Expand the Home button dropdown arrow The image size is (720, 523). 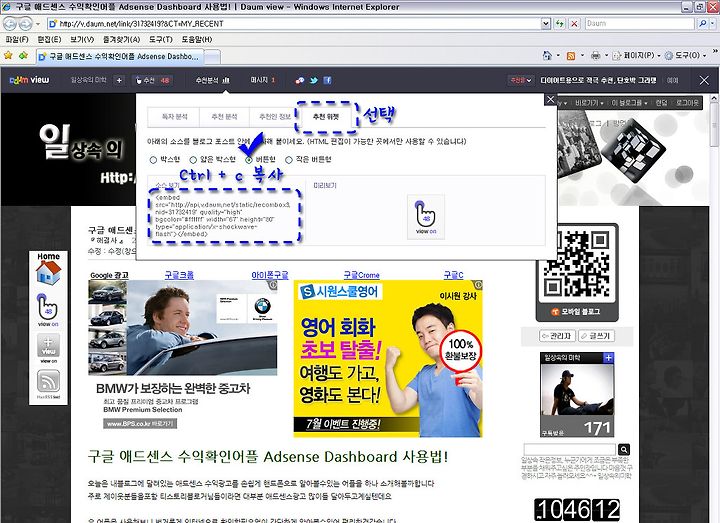pyautogui.click(x=558, y=56)
